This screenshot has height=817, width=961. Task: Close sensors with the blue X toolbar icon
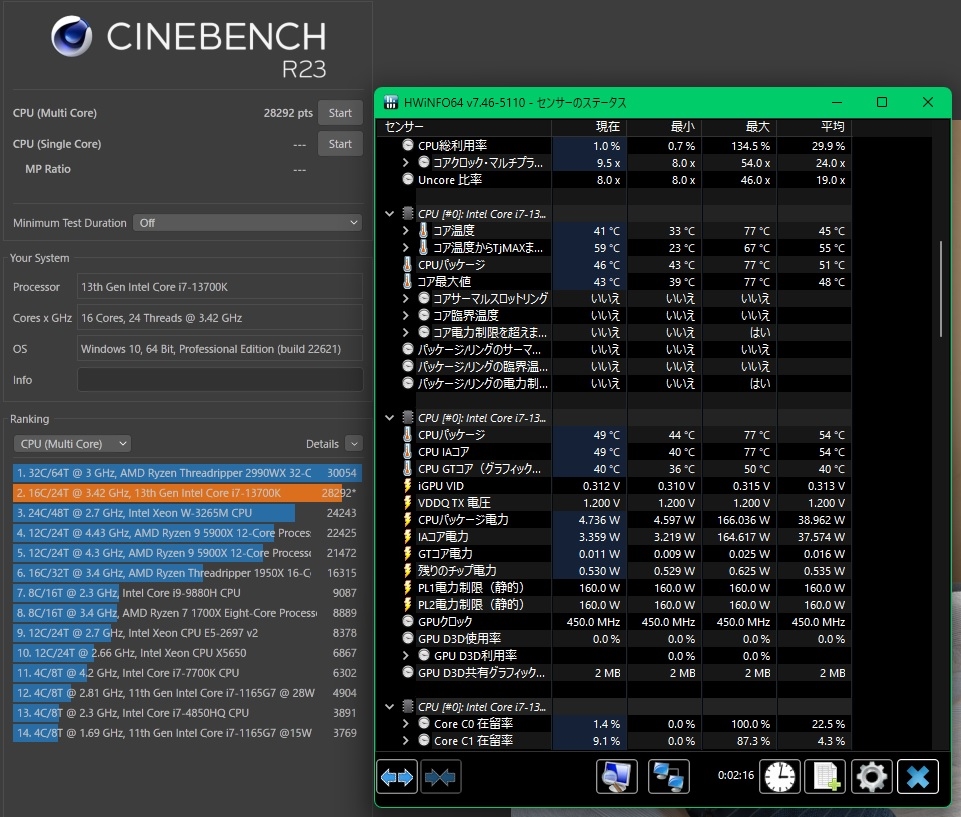coord(917,777)
